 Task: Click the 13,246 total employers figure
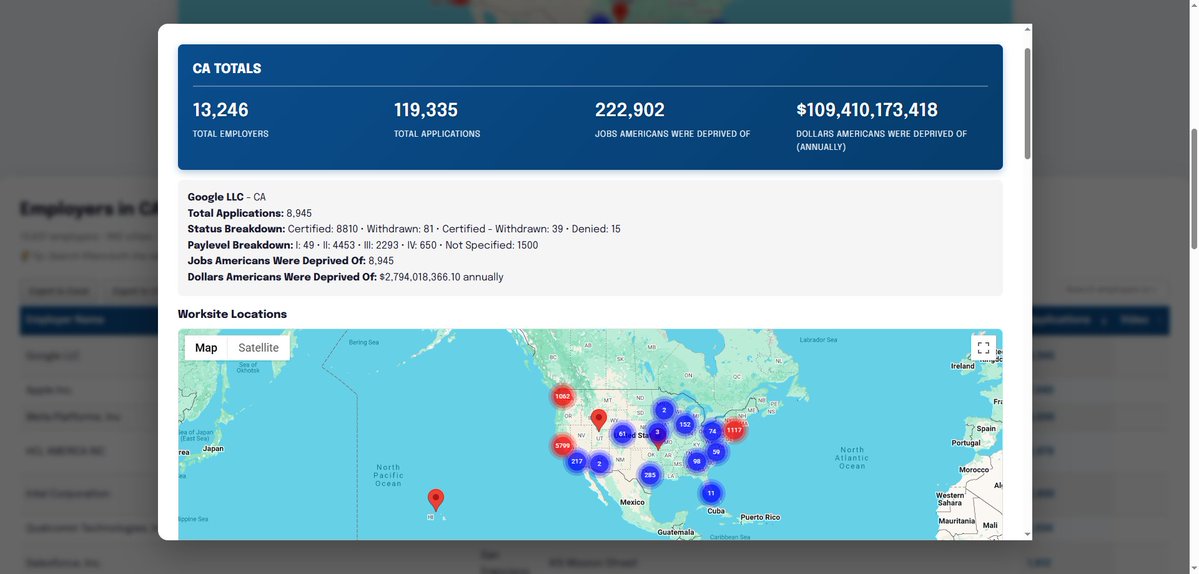coord(220,110)
